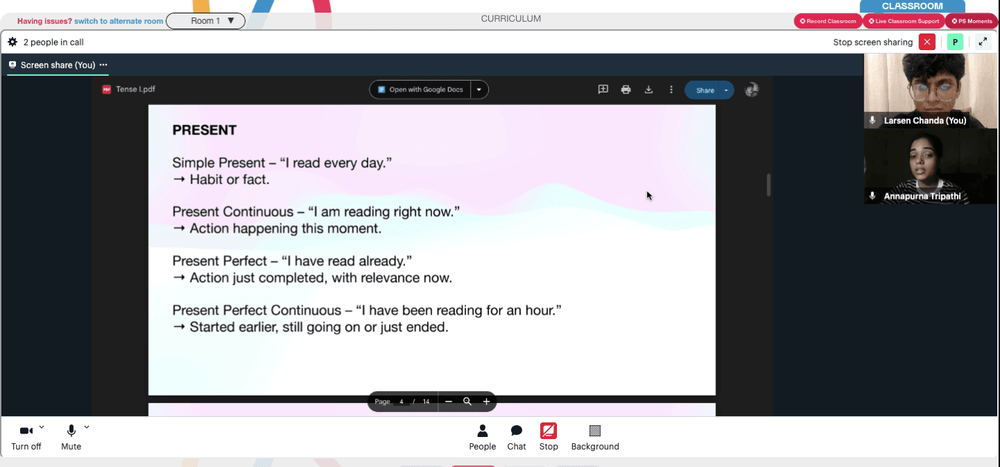Open the Room 1 dropdown

[x=205, y=21]
